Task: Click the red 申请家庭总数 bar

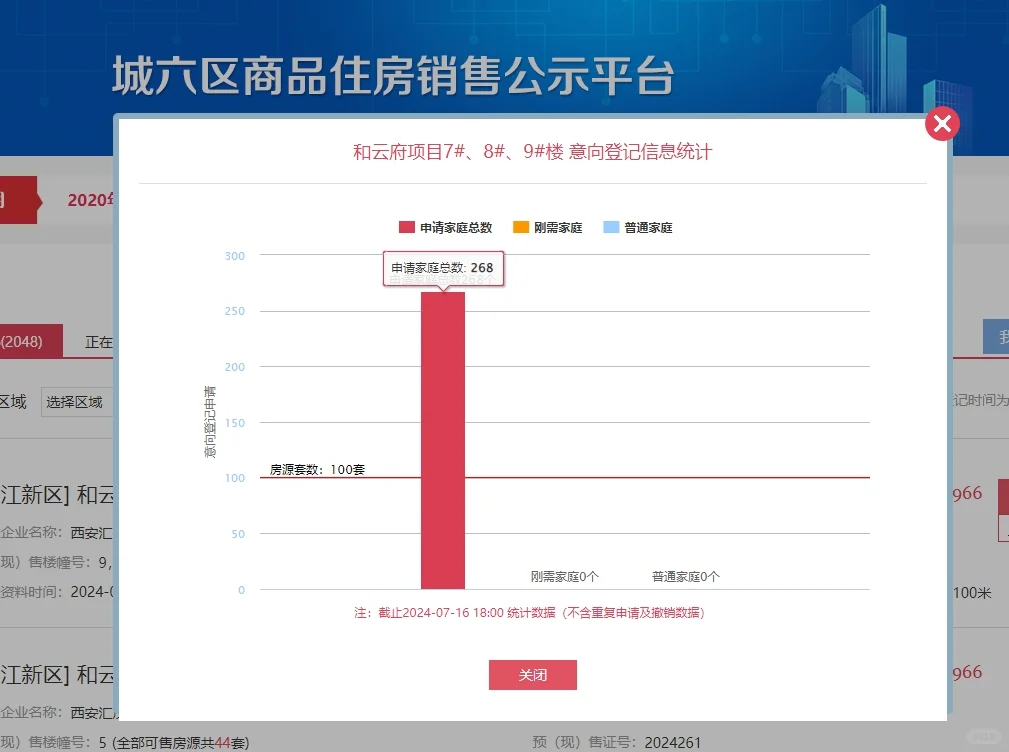Action: [x=443, y=441]
